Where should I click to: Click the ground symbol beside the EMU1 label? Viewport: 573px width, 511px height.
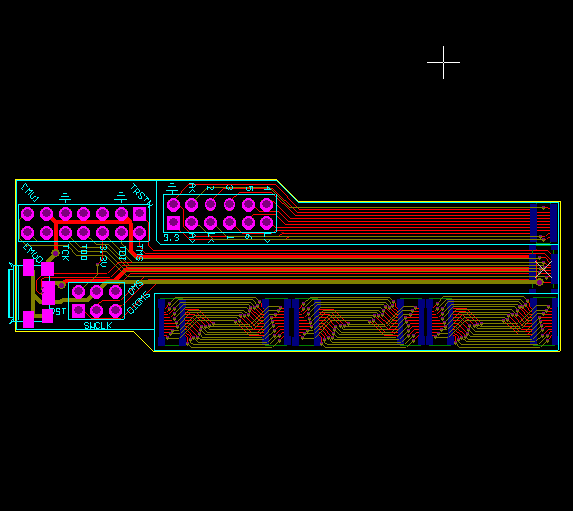(x=65, y=198)
